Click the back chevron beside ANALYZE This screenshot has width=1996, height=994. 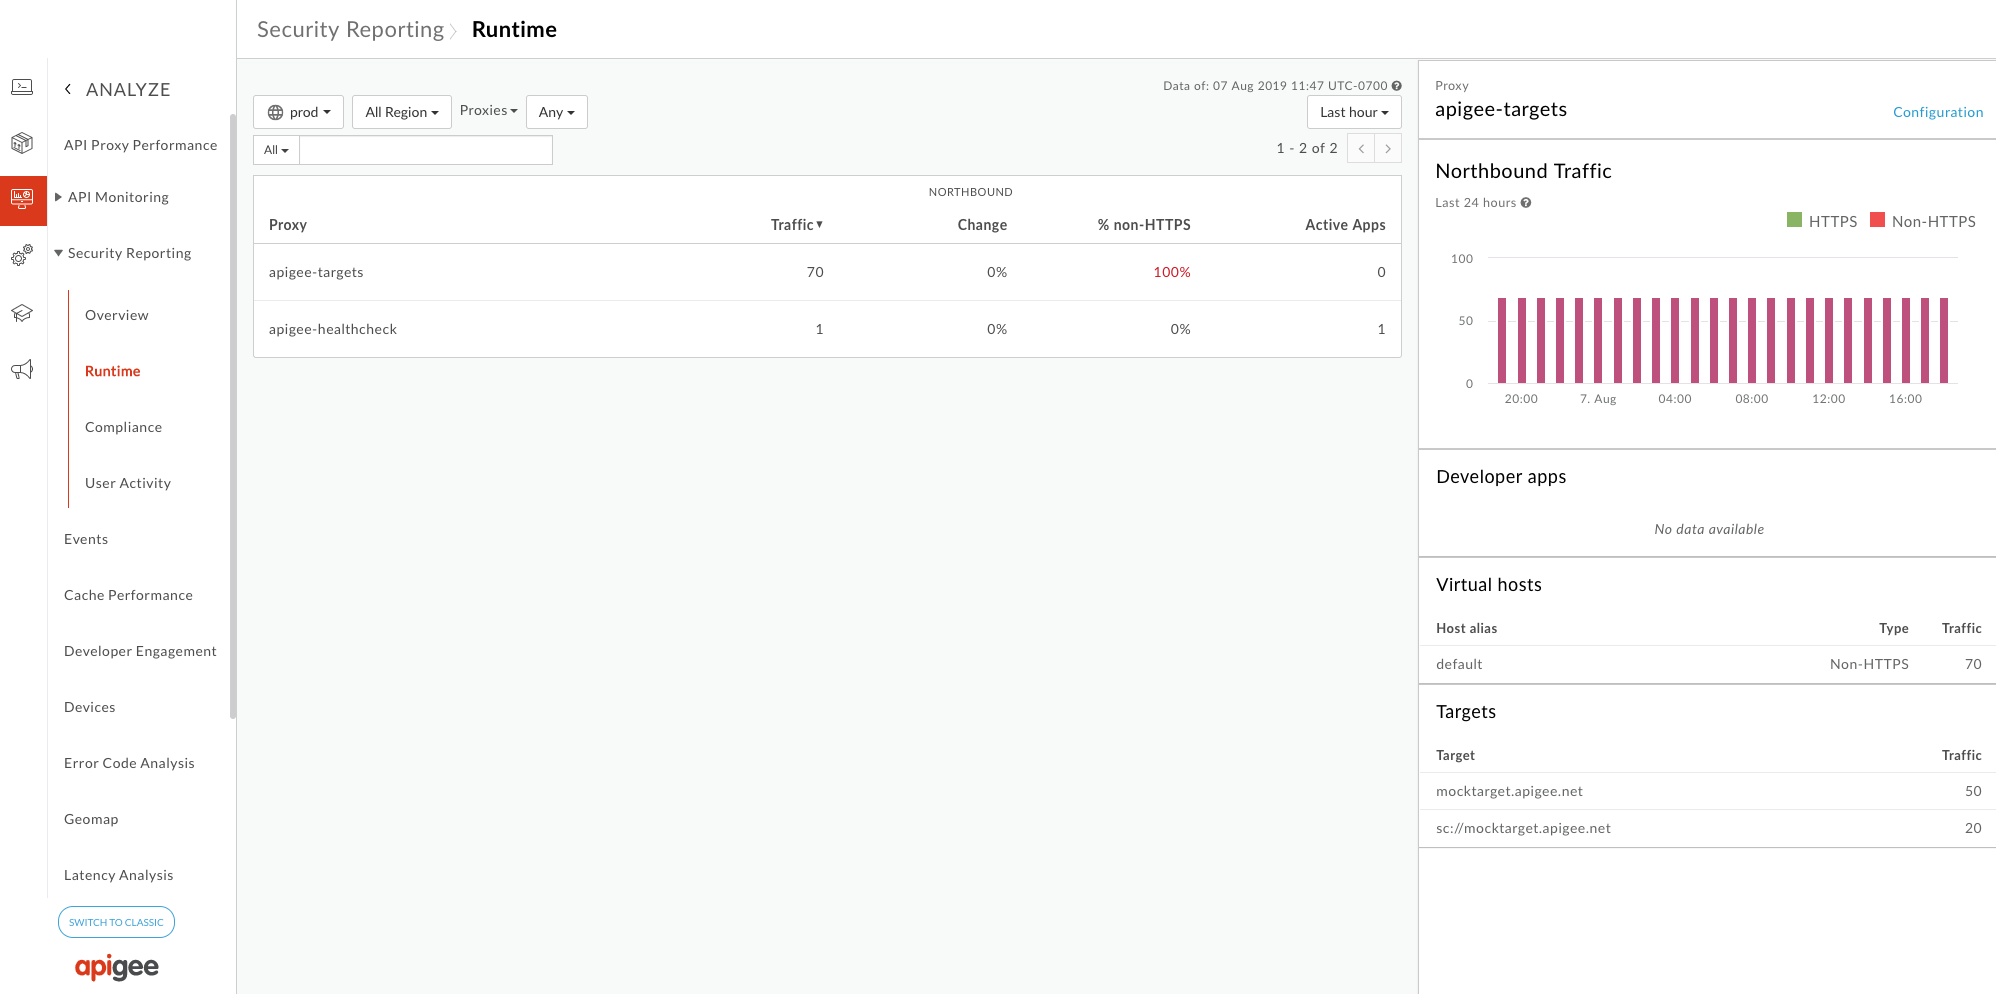coord(68,89)
